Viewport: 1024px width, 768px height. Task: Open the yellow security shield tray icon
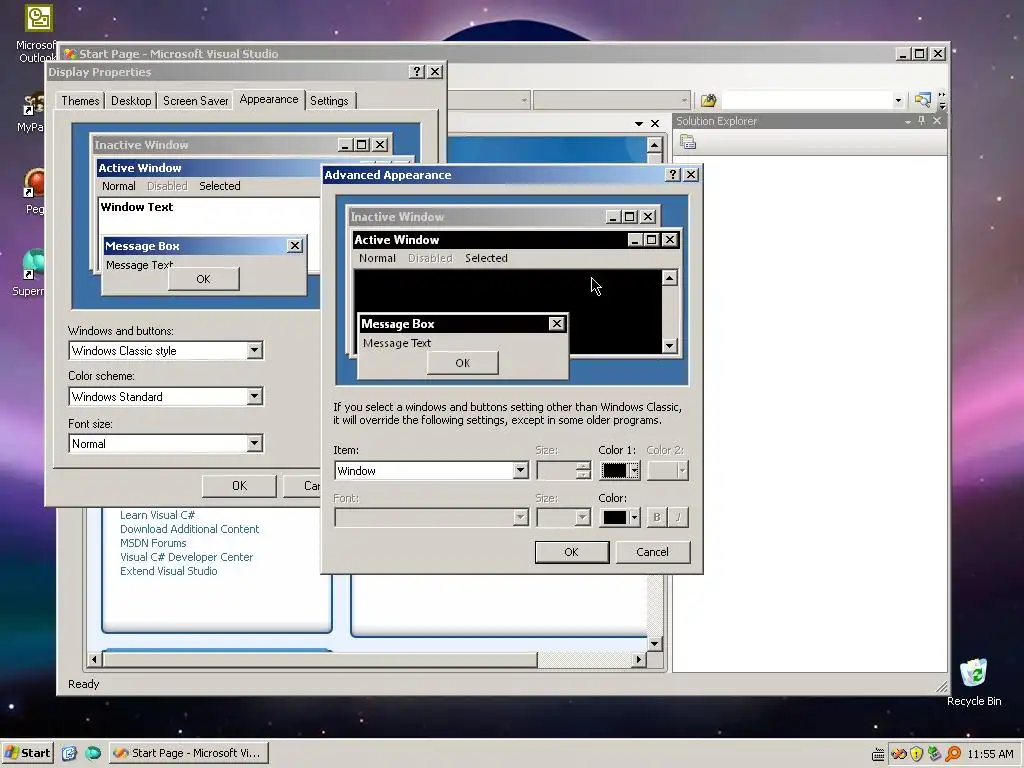click(x=916, y=754)
